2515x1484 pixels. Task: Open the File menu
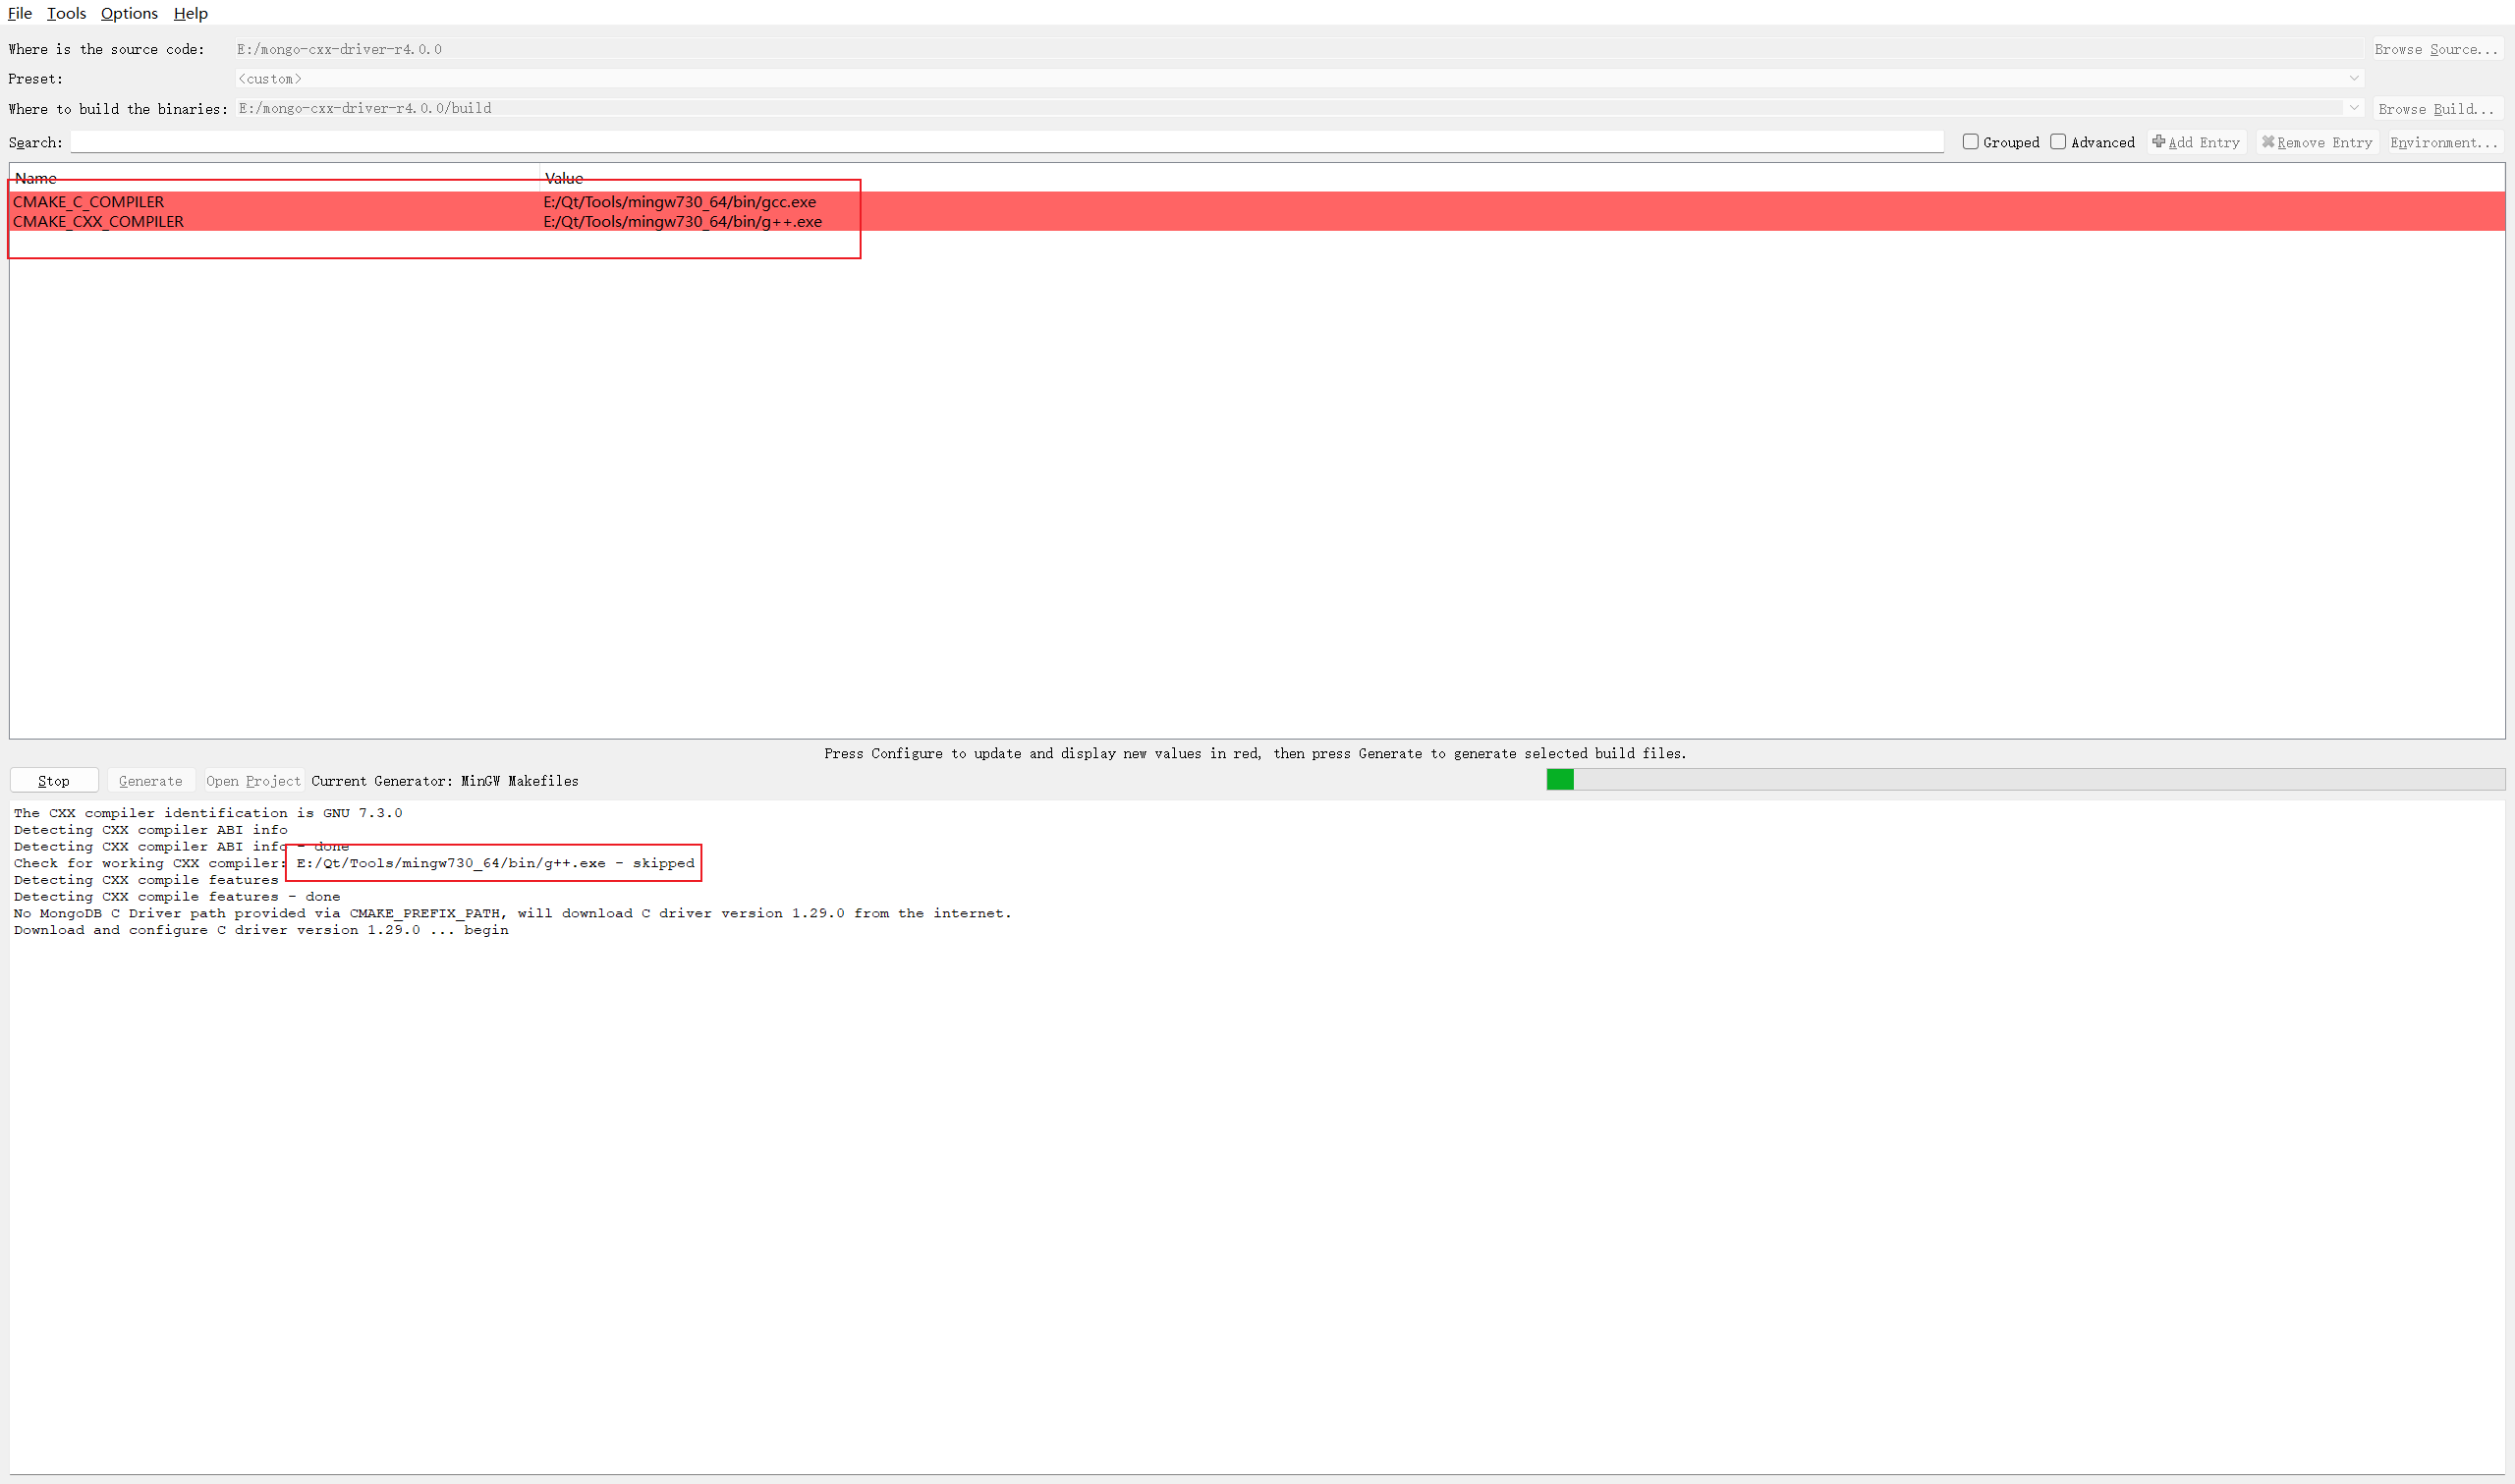click(x=20, y=13)
